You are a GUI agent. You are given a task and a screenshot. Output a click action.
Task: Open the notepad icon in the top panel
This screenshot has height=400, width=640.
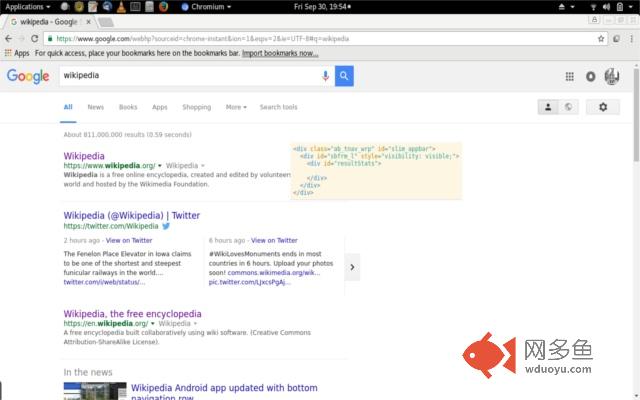coord(93,7)
